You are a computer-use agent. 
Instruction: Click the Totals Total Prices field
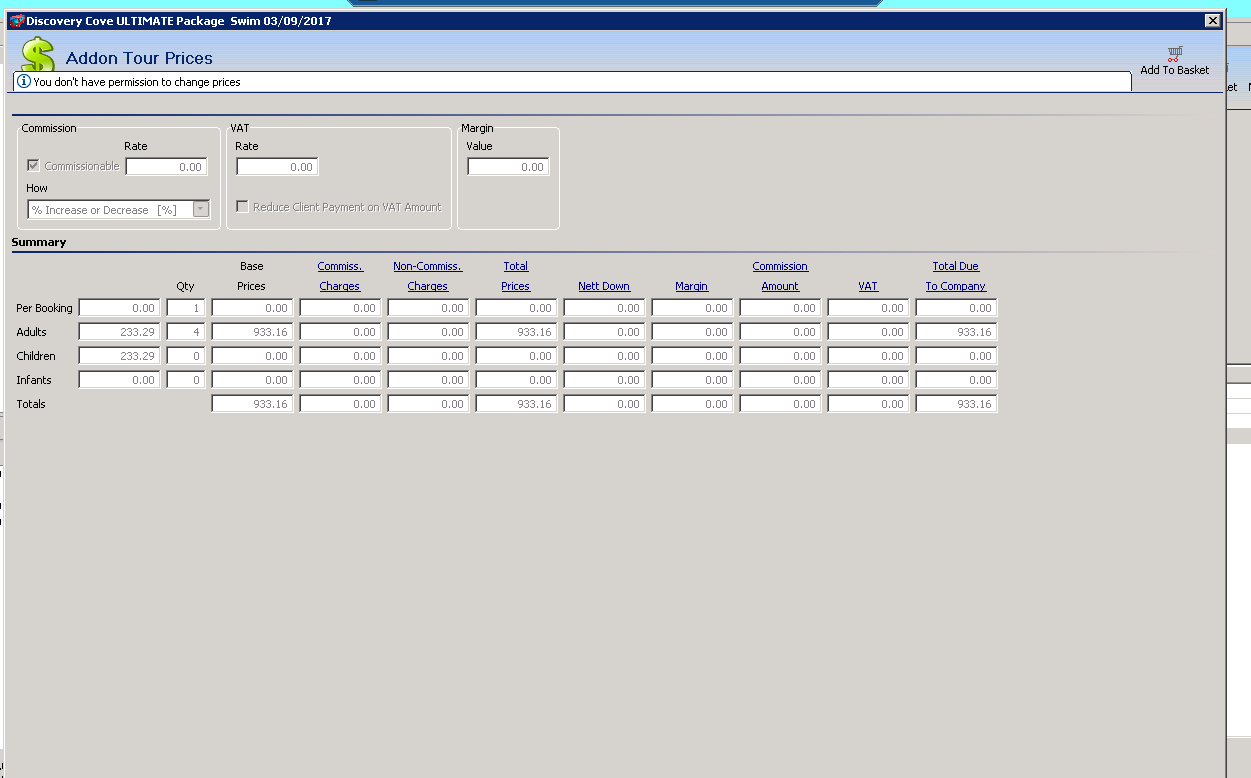pyautogui.click(x=516, y=404)
